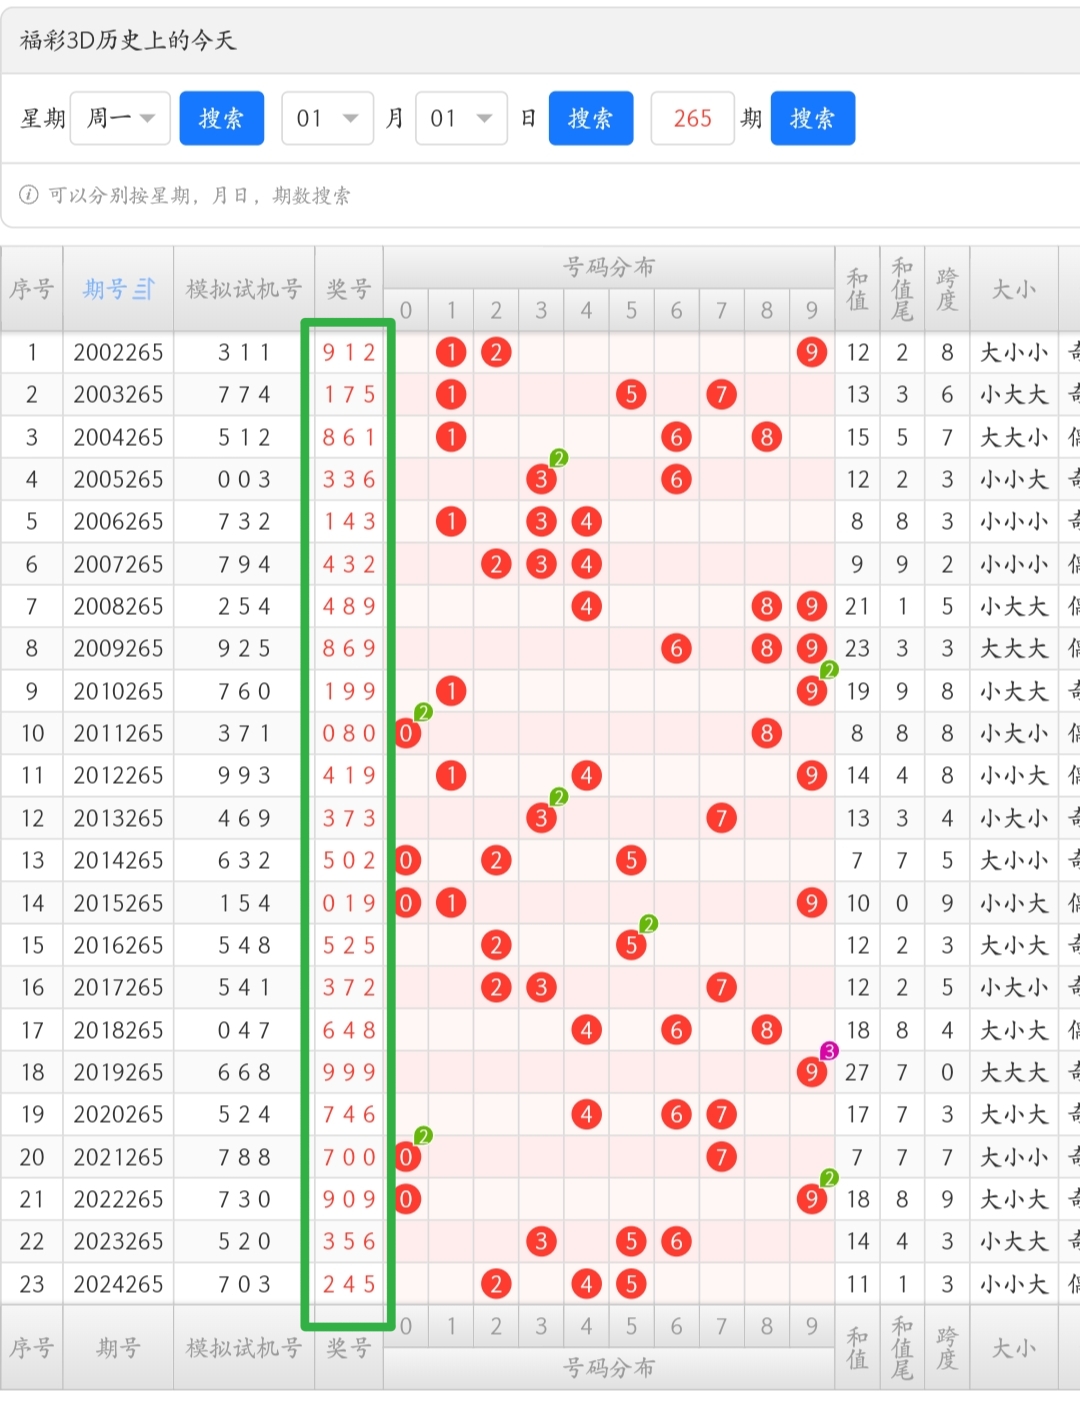1080x1405 pixels.
Task: Click prize number 9 9 9 in row 2019265
Action: [349, 1072]
